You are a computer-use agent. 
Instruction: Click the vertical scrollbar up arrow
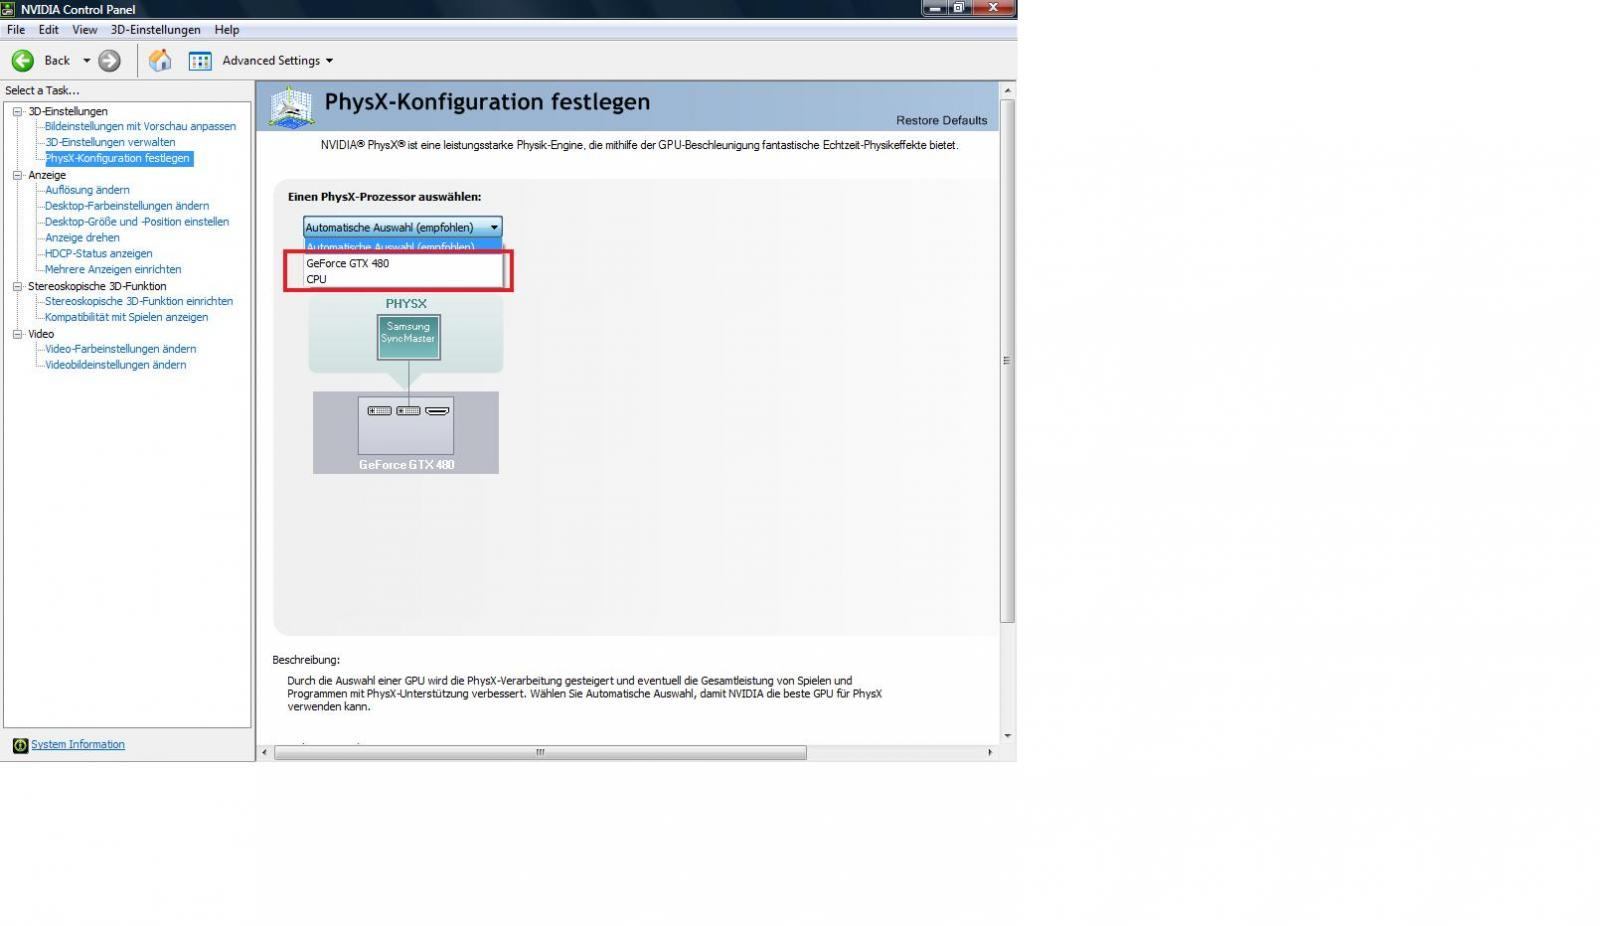tap(1007, 91)
